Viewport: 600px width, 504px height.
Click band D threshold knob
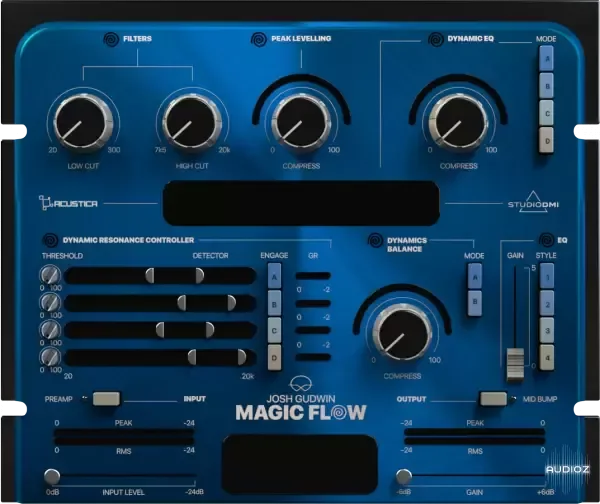51,357
